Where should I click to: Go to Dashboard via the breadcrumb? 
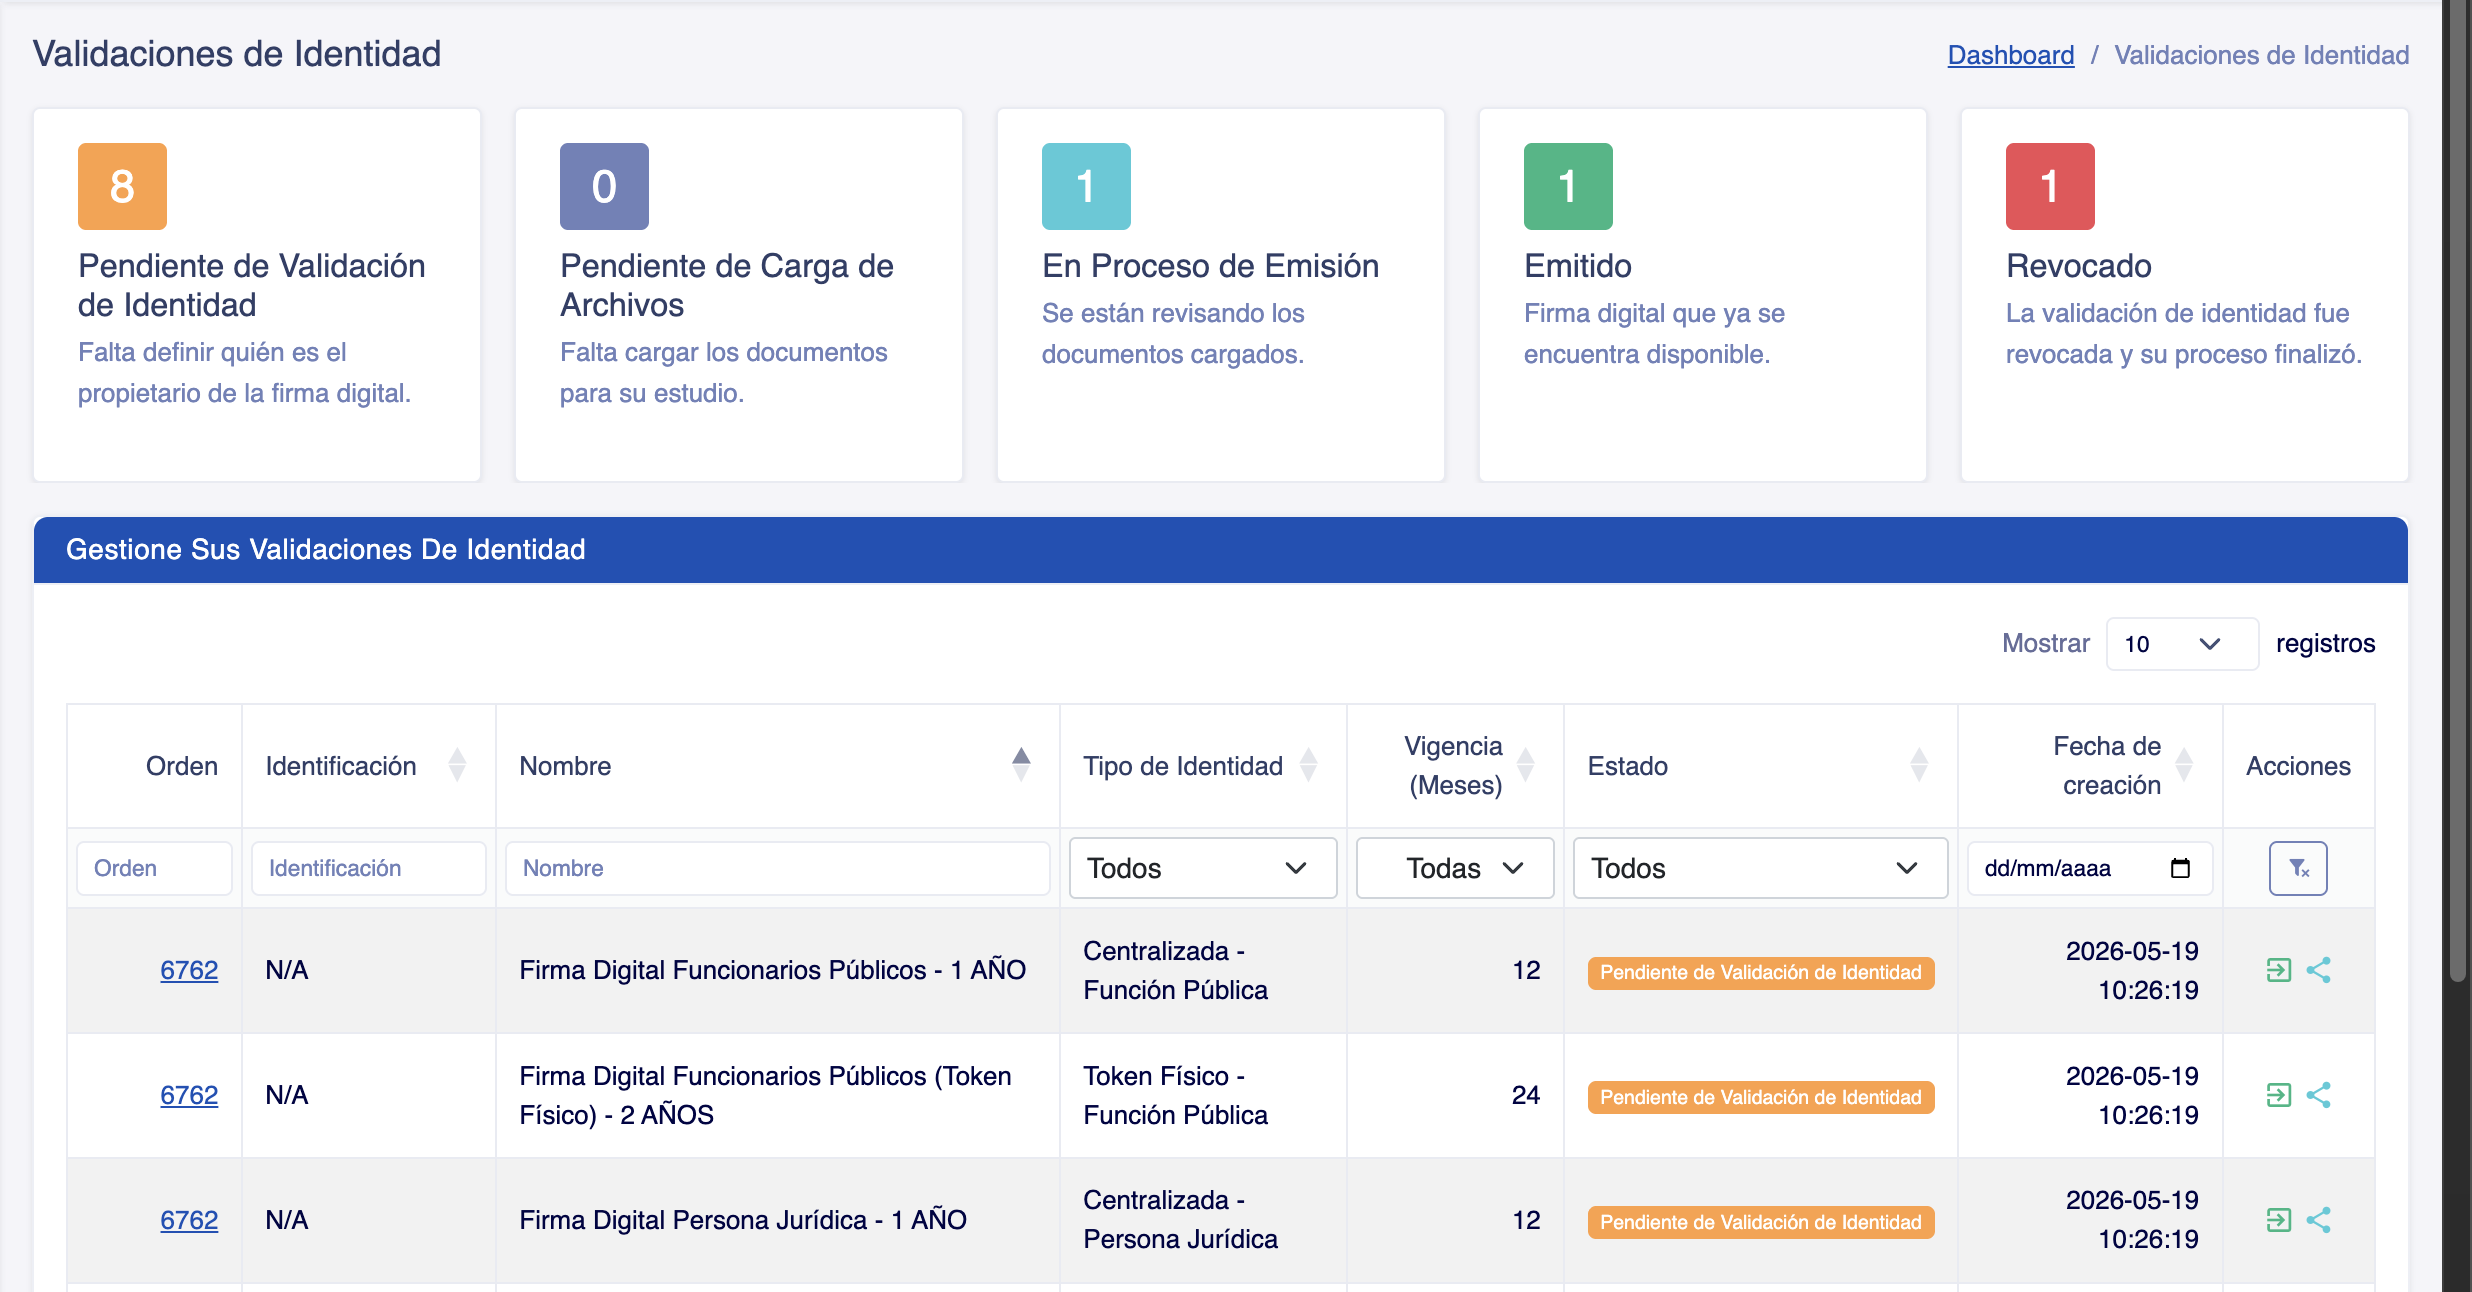2010,55
